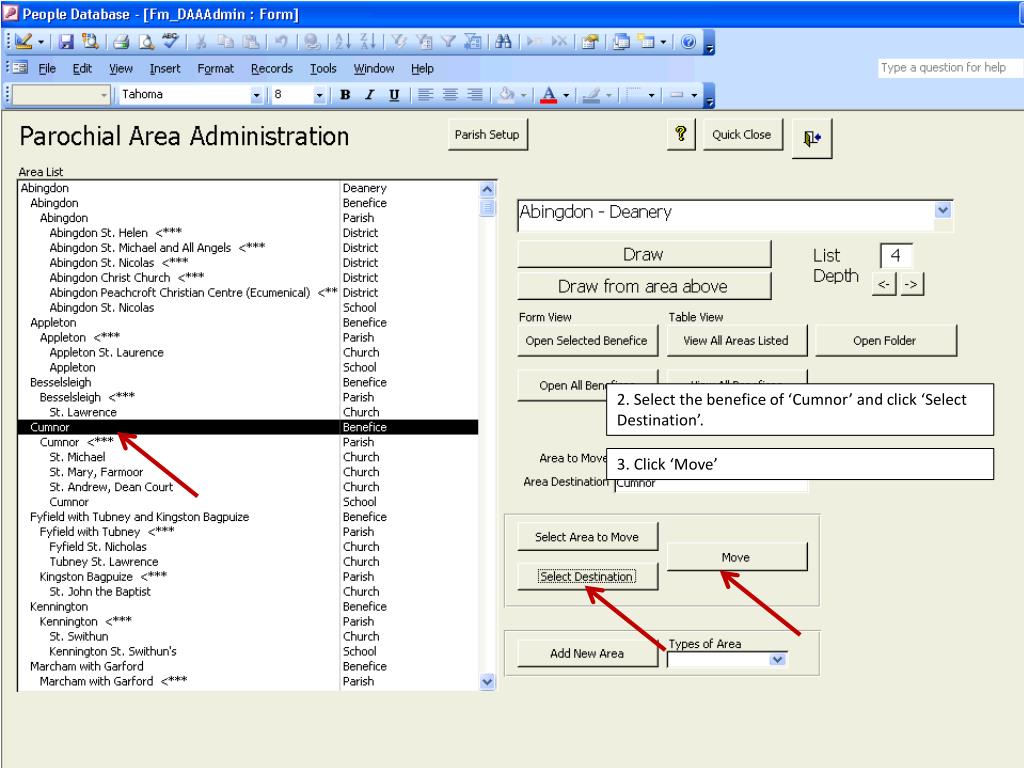This screenshot has width=1024, height=768.
Task: Click the File Search toolbar icon
Action: click(89, 42)
